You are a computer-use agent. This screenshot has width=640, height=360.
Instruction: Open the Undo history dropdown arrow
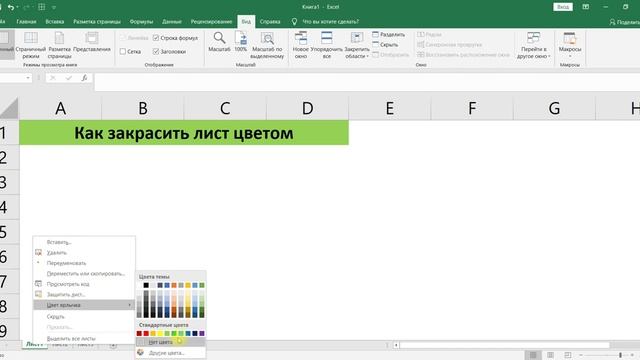click(18, 7)
